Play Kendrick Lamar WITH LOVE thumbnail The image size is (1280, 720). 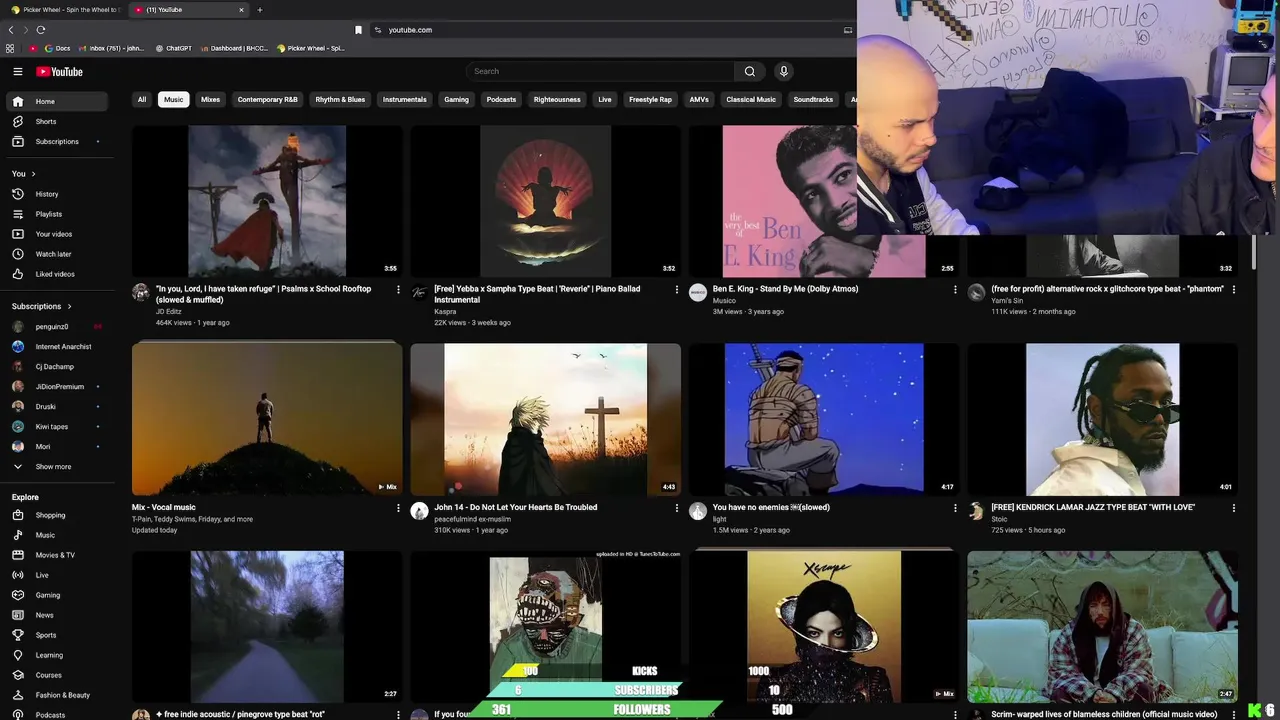(x=1102, y=419)
